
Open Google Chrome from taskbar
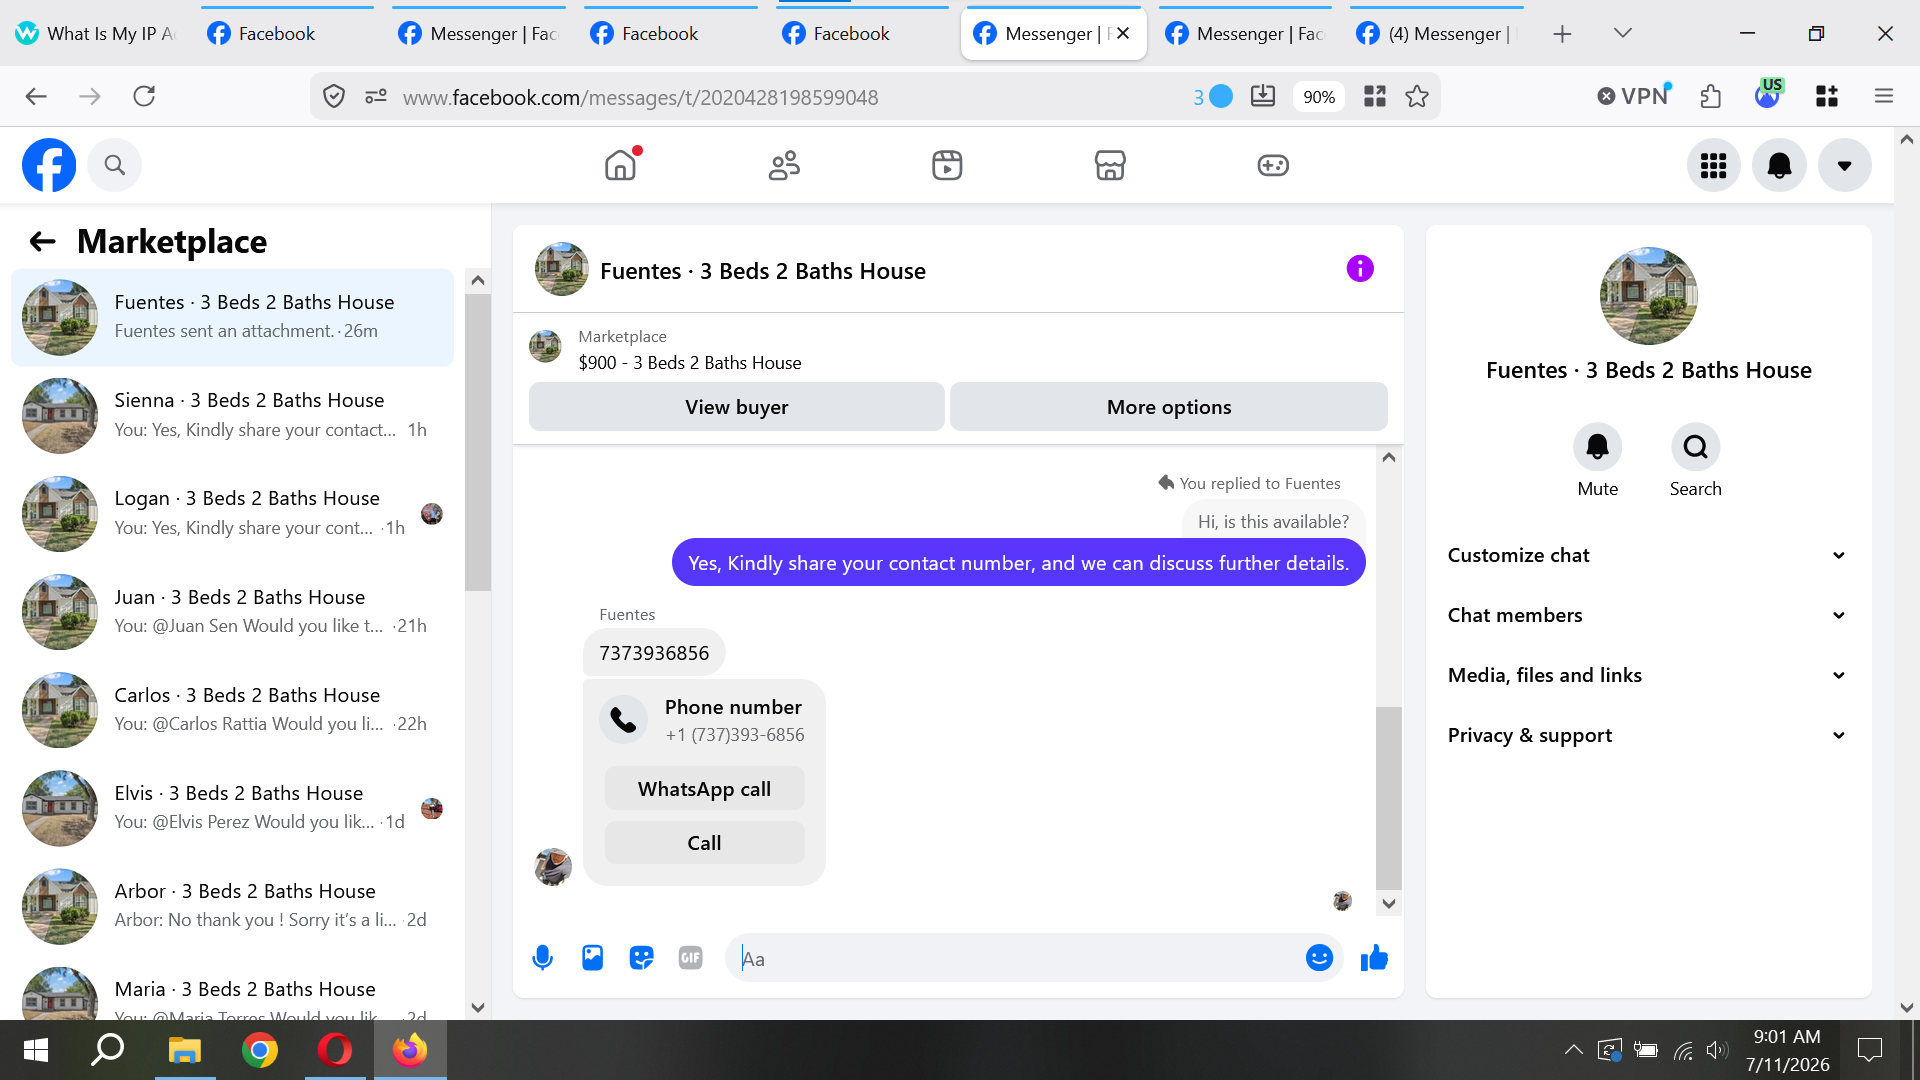(260, 1050)
